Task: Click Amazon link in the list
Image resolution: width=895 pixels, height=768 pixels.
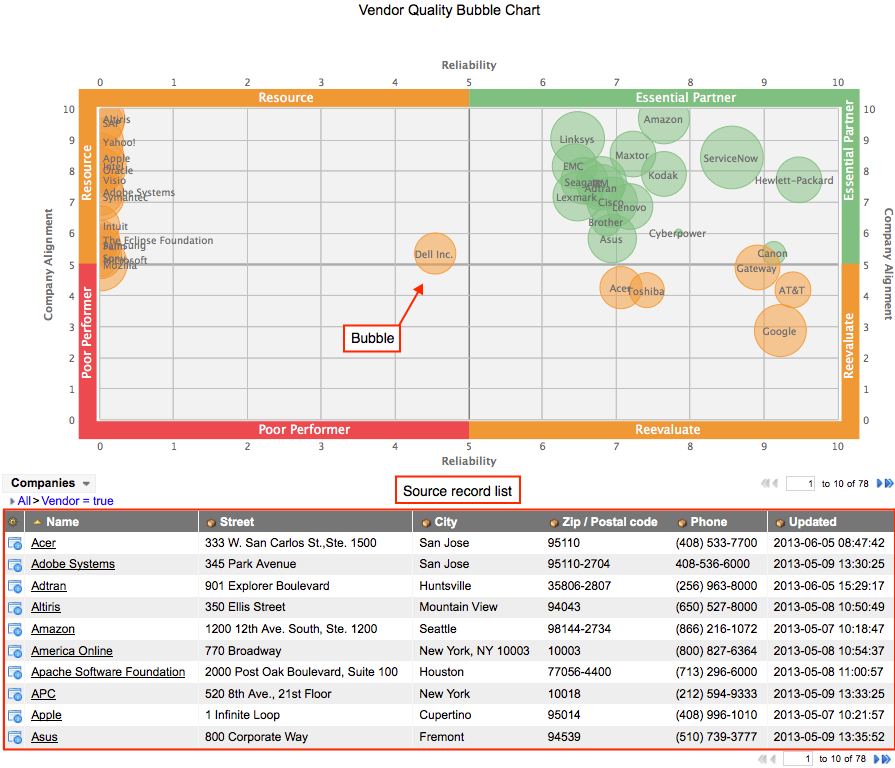Action: click(x=53, y=629)
